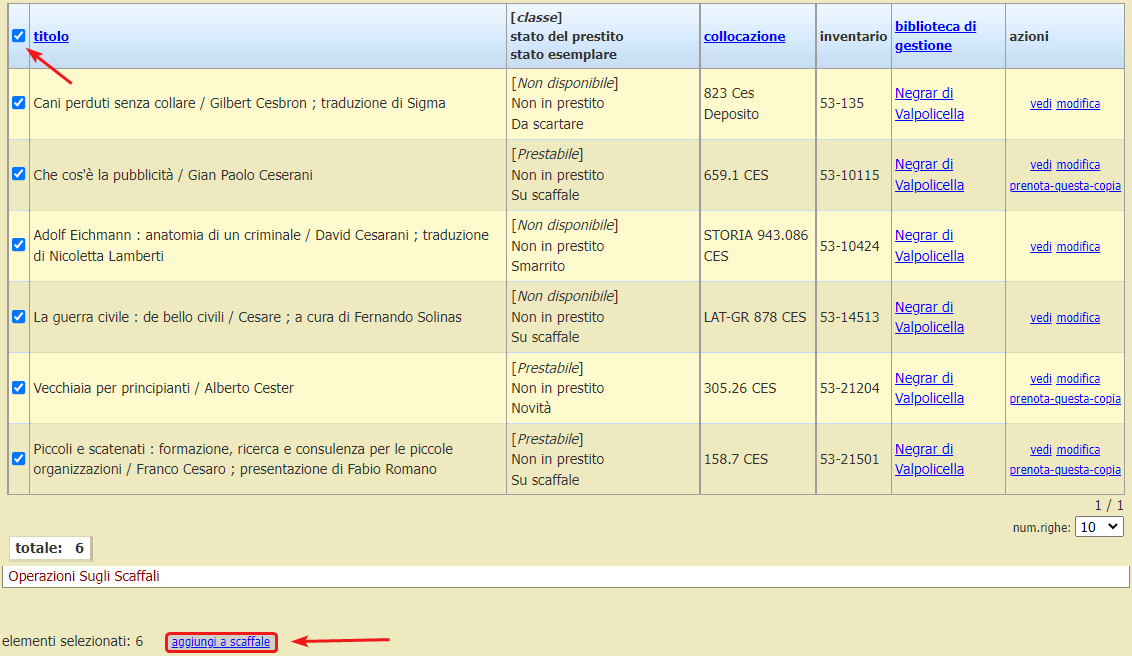This screenshot has width=1132, height=656.
Task: Click 'vedi' for inventory 53-135
Action: 1041,104
